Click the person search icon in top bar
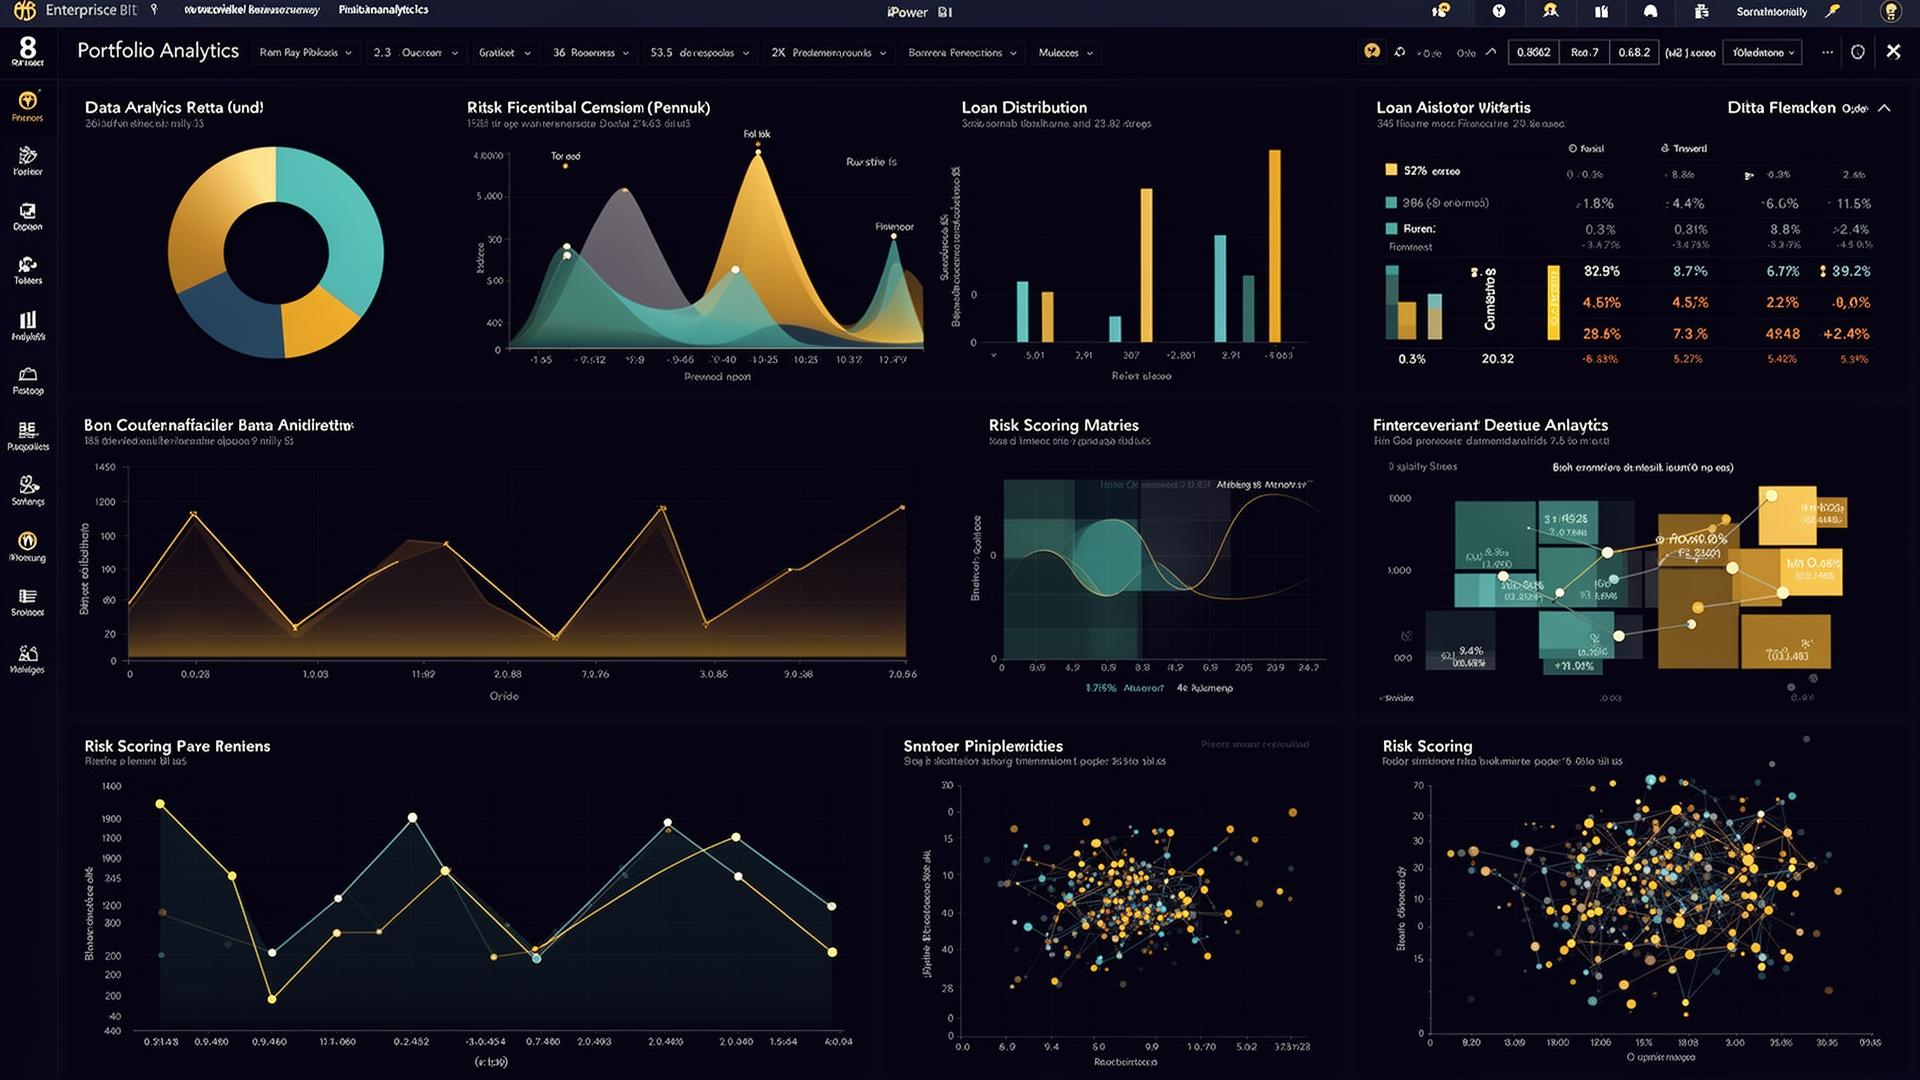Image resolution: width=1920 pixels, height=1080 pixels. (x=1550, y=11)
